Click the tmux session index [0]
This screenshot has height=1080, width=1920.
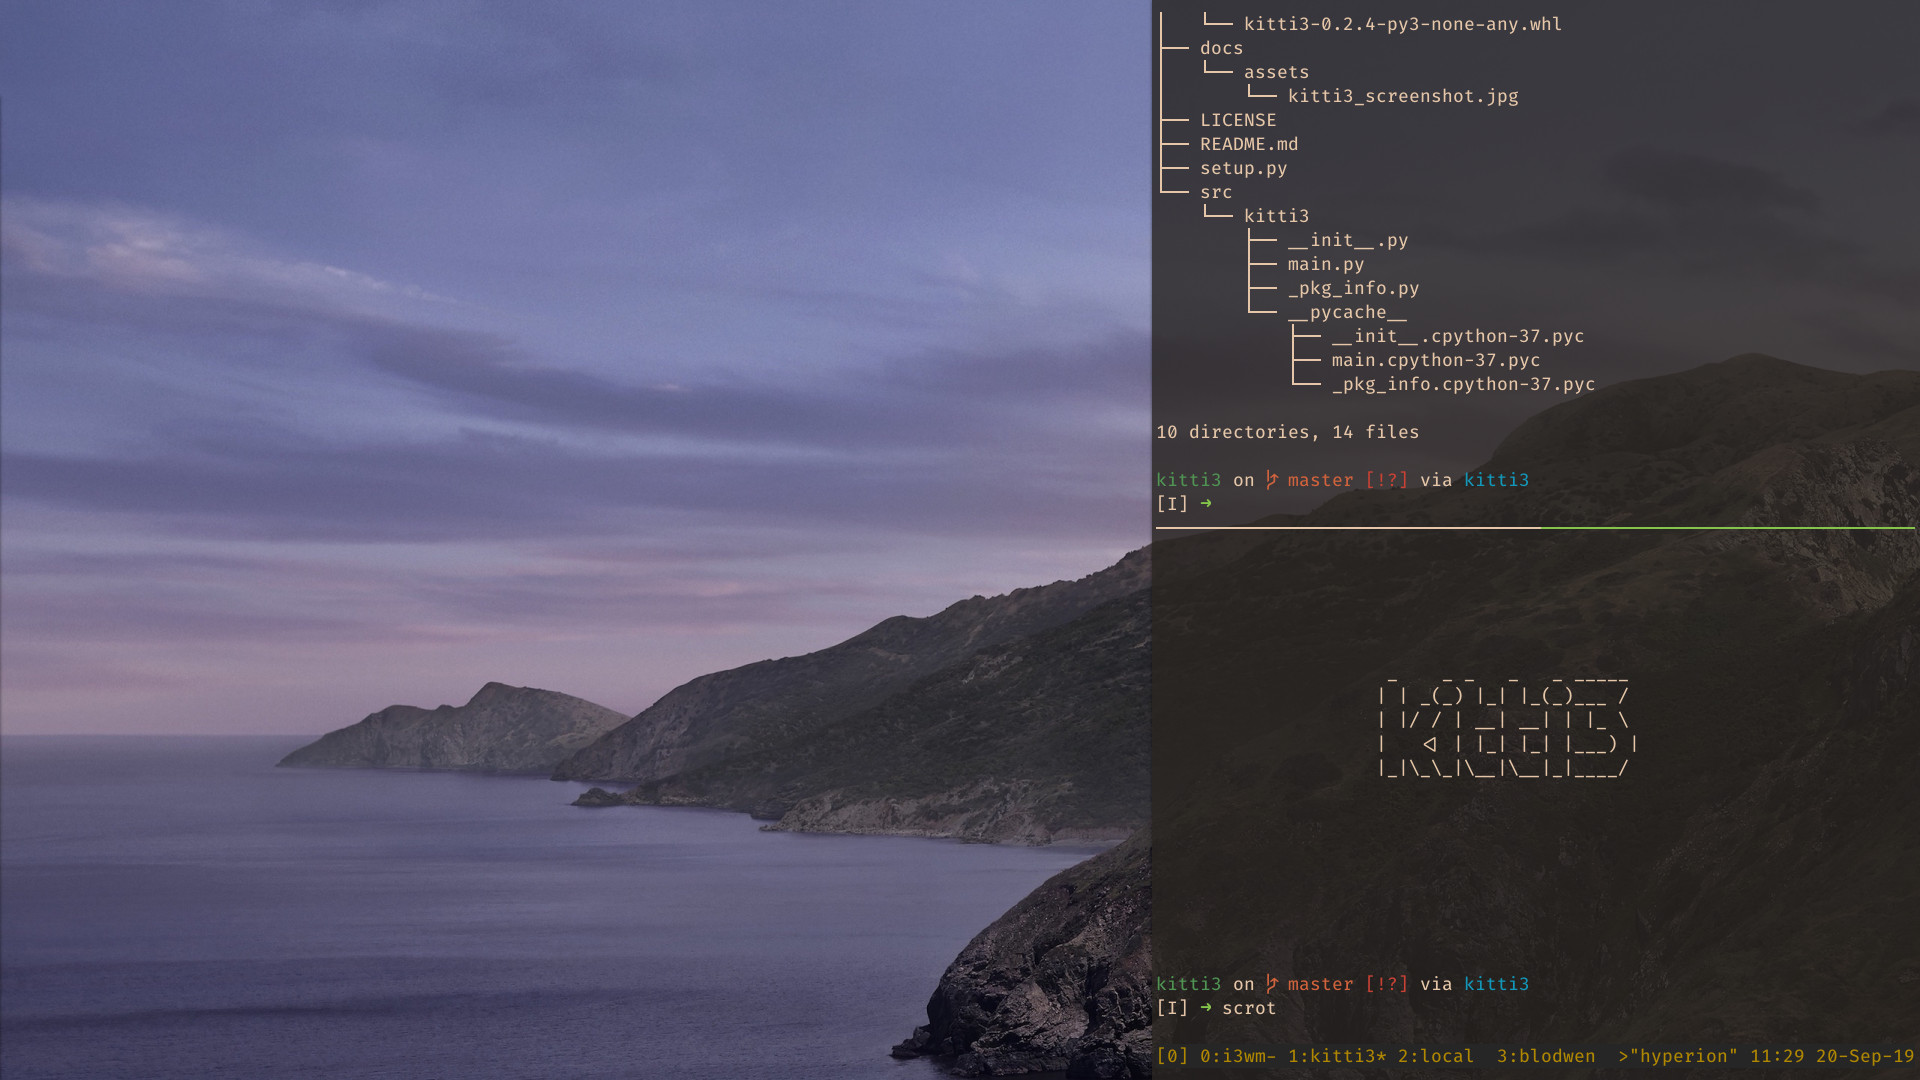(1172, 1056)
